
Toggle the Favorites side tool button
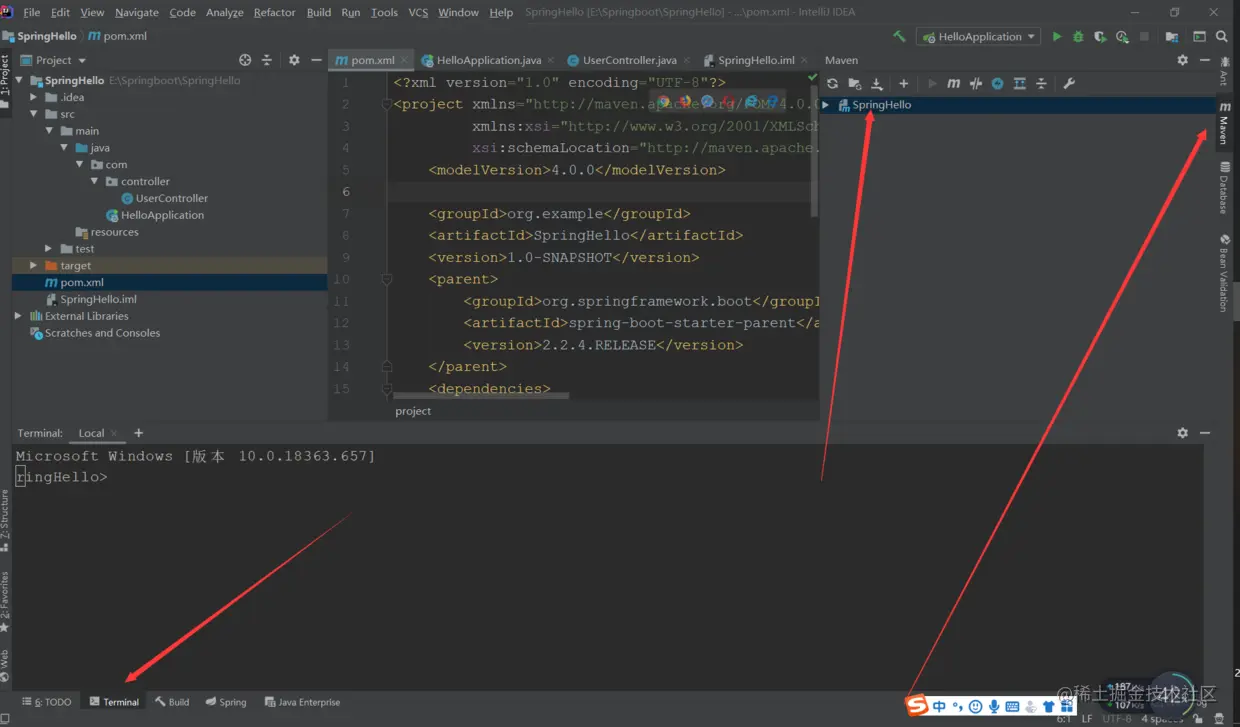pyautogui.click(x=5, y=602)
